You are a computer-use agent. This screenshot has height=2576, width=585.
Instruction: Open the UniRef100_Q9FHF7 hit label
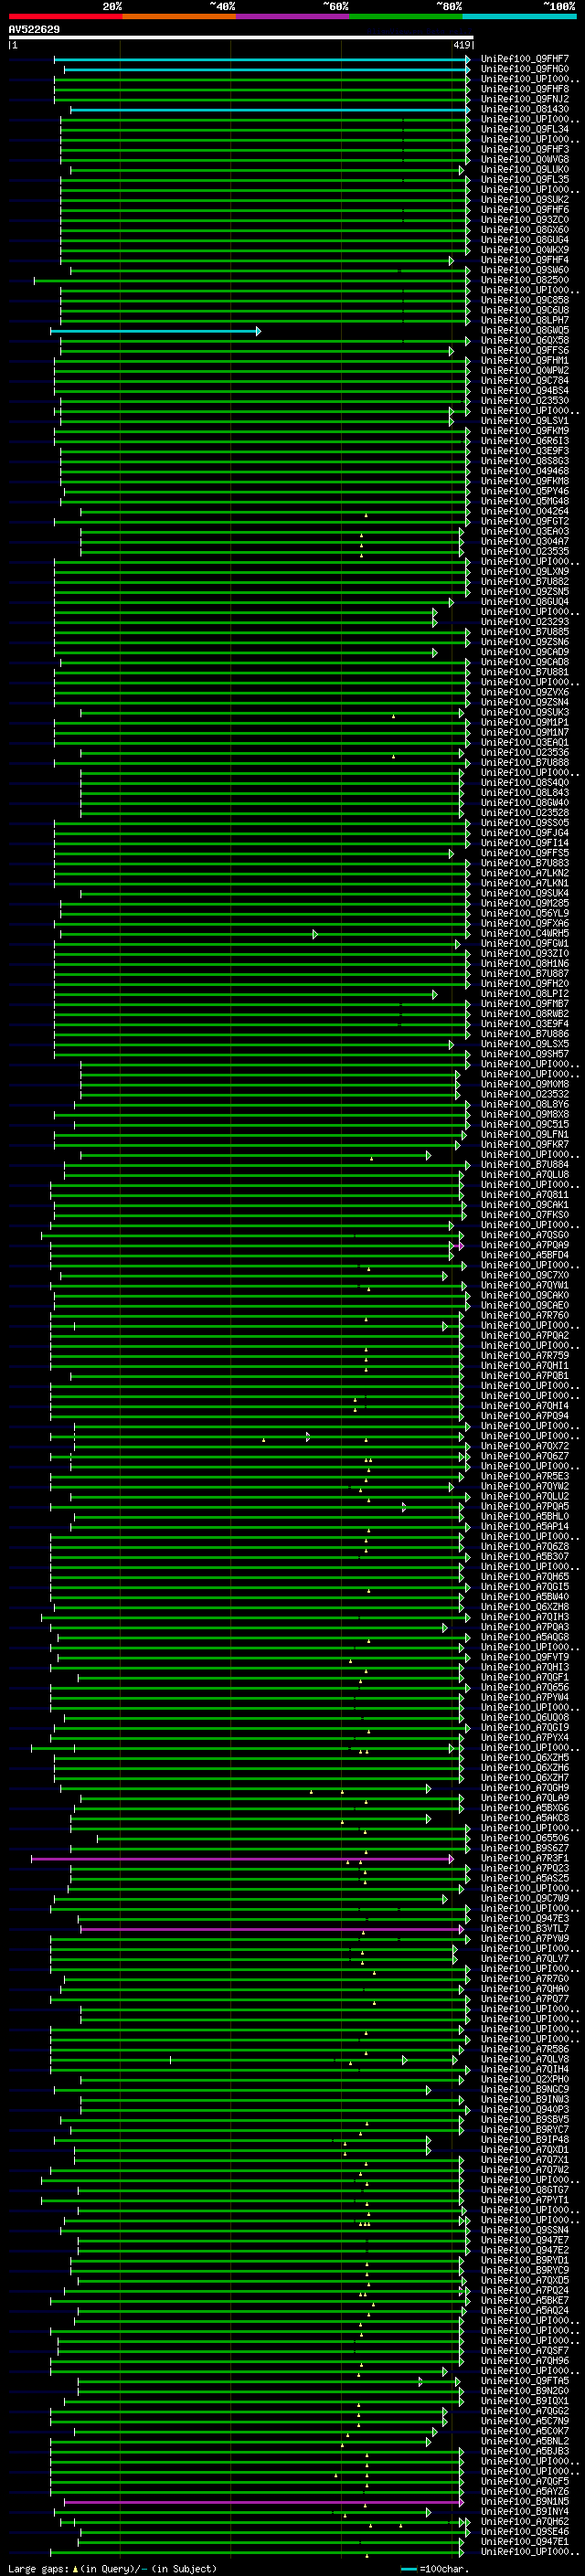tap(525, 59)
